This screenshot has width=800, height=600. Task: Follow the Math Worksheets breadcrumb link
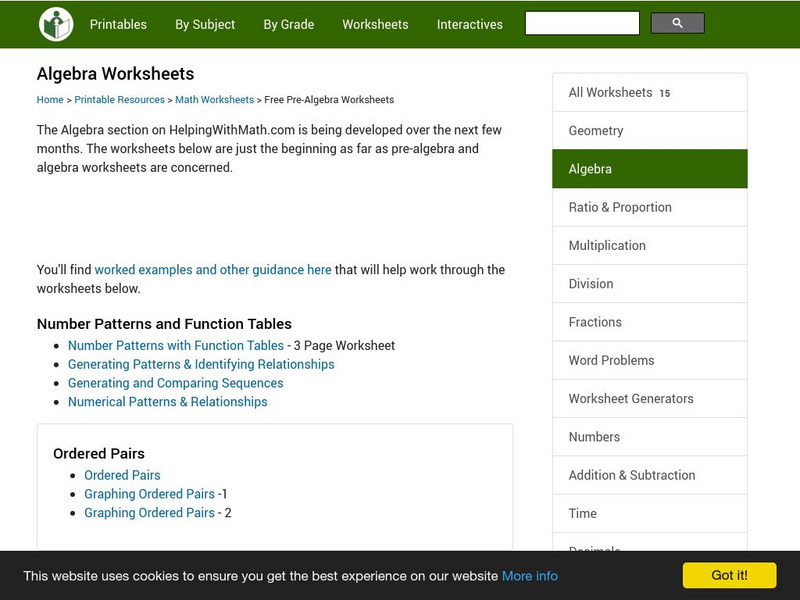pyautogui.click(x=214, y=100)
